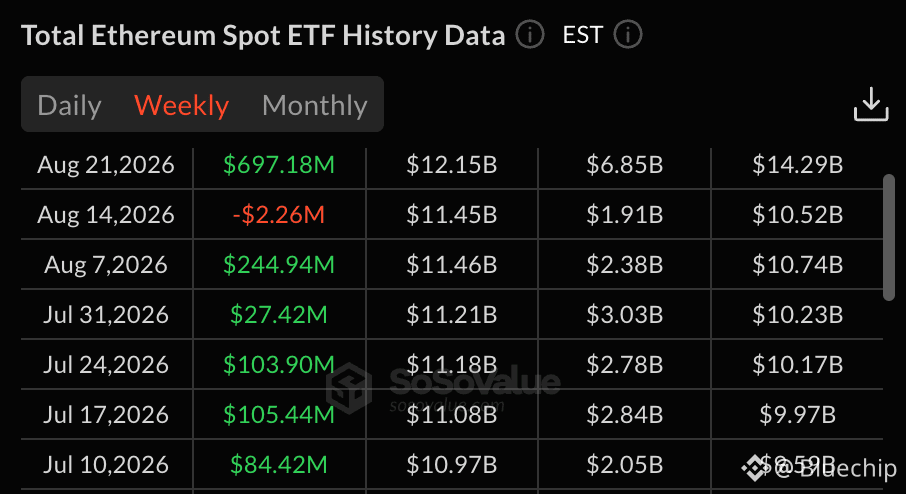Click the @Bluechip watermark icon
Image resolution: width=906 pixels, height=494 pixels.
[754, 467]
